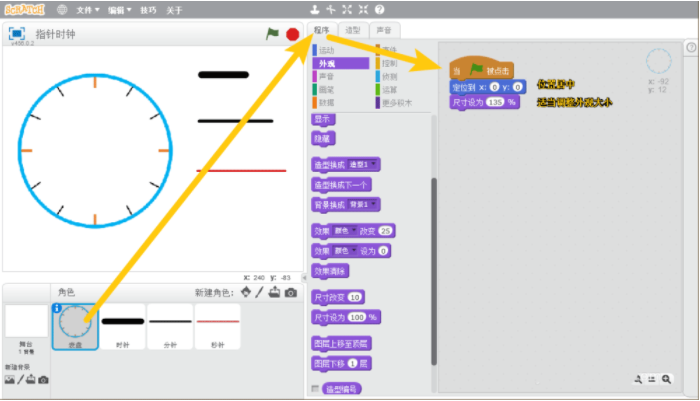Open the language globe menu
700x401 pixels.
pyautogui.click(x=63, y=9)
